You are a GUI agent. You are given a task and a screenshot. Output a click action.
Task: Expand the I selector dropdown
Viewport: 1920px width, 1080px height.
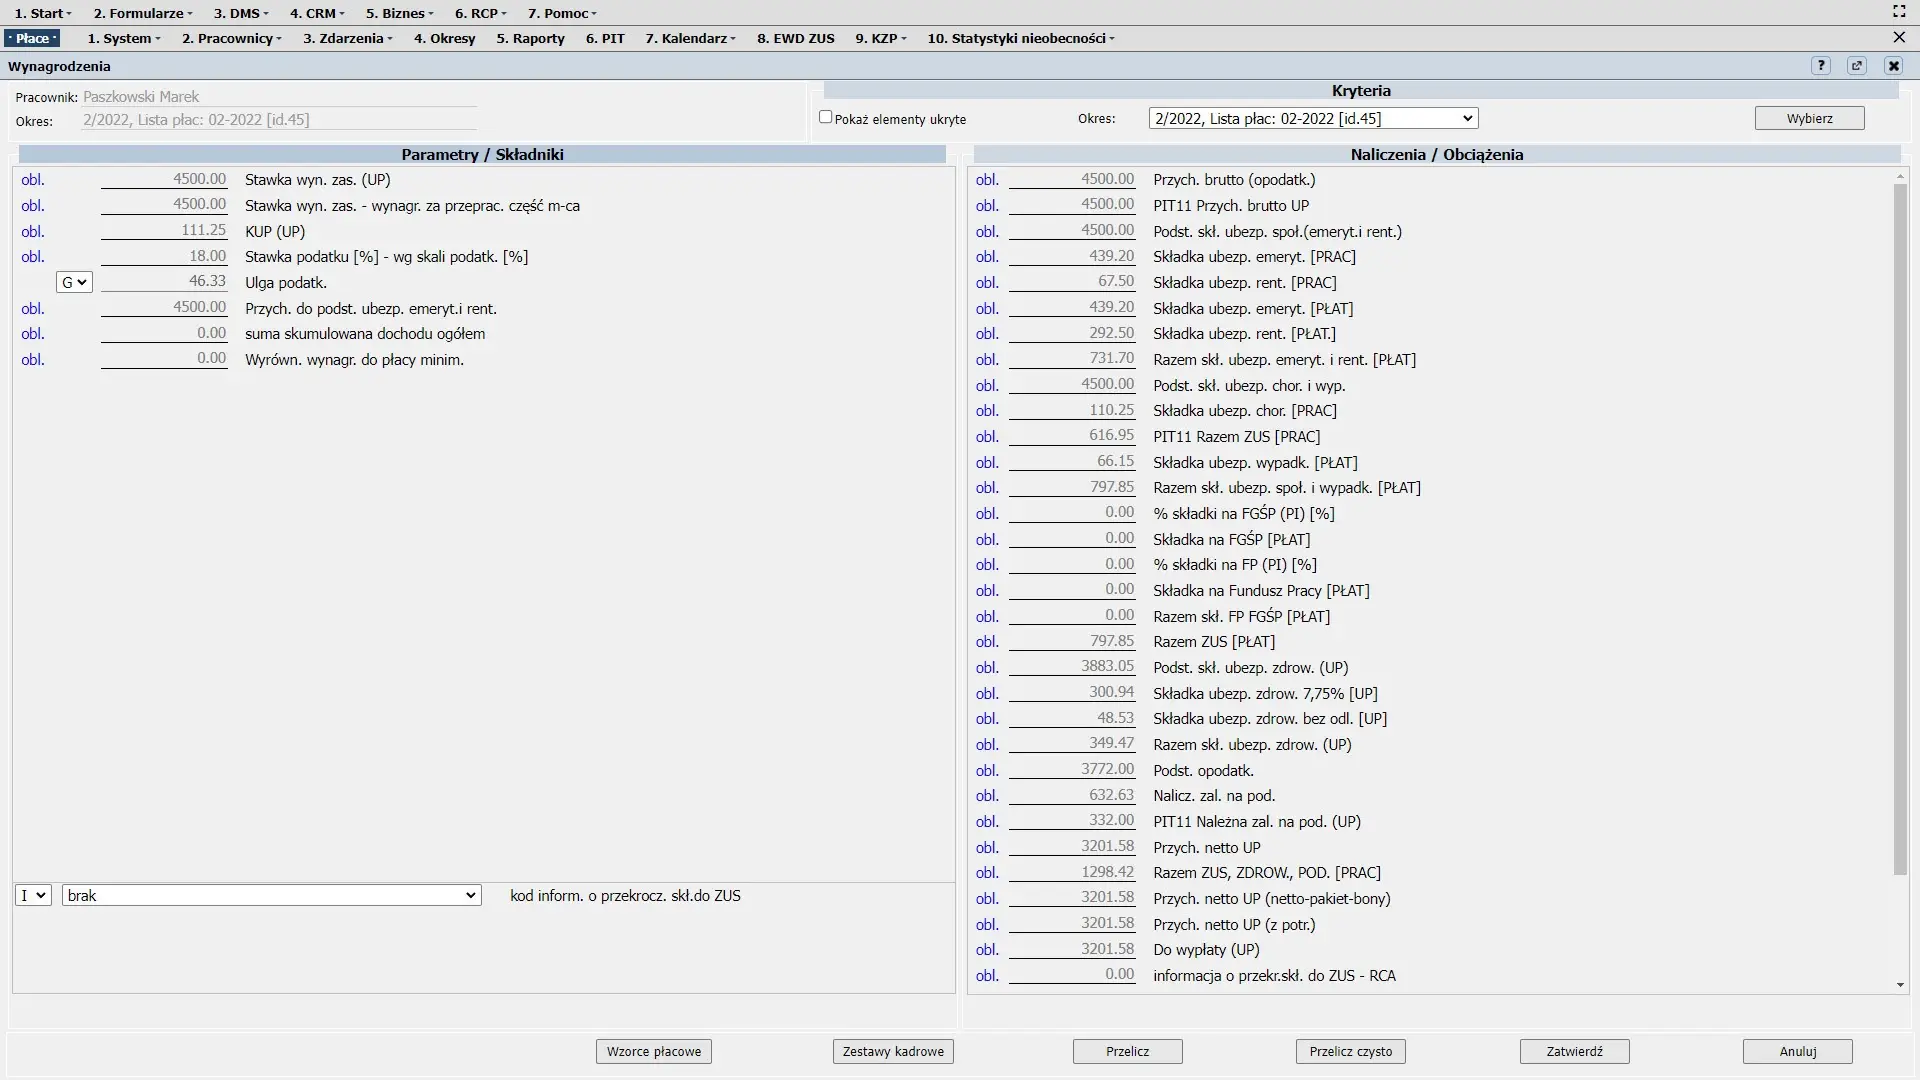click(33, 896)
